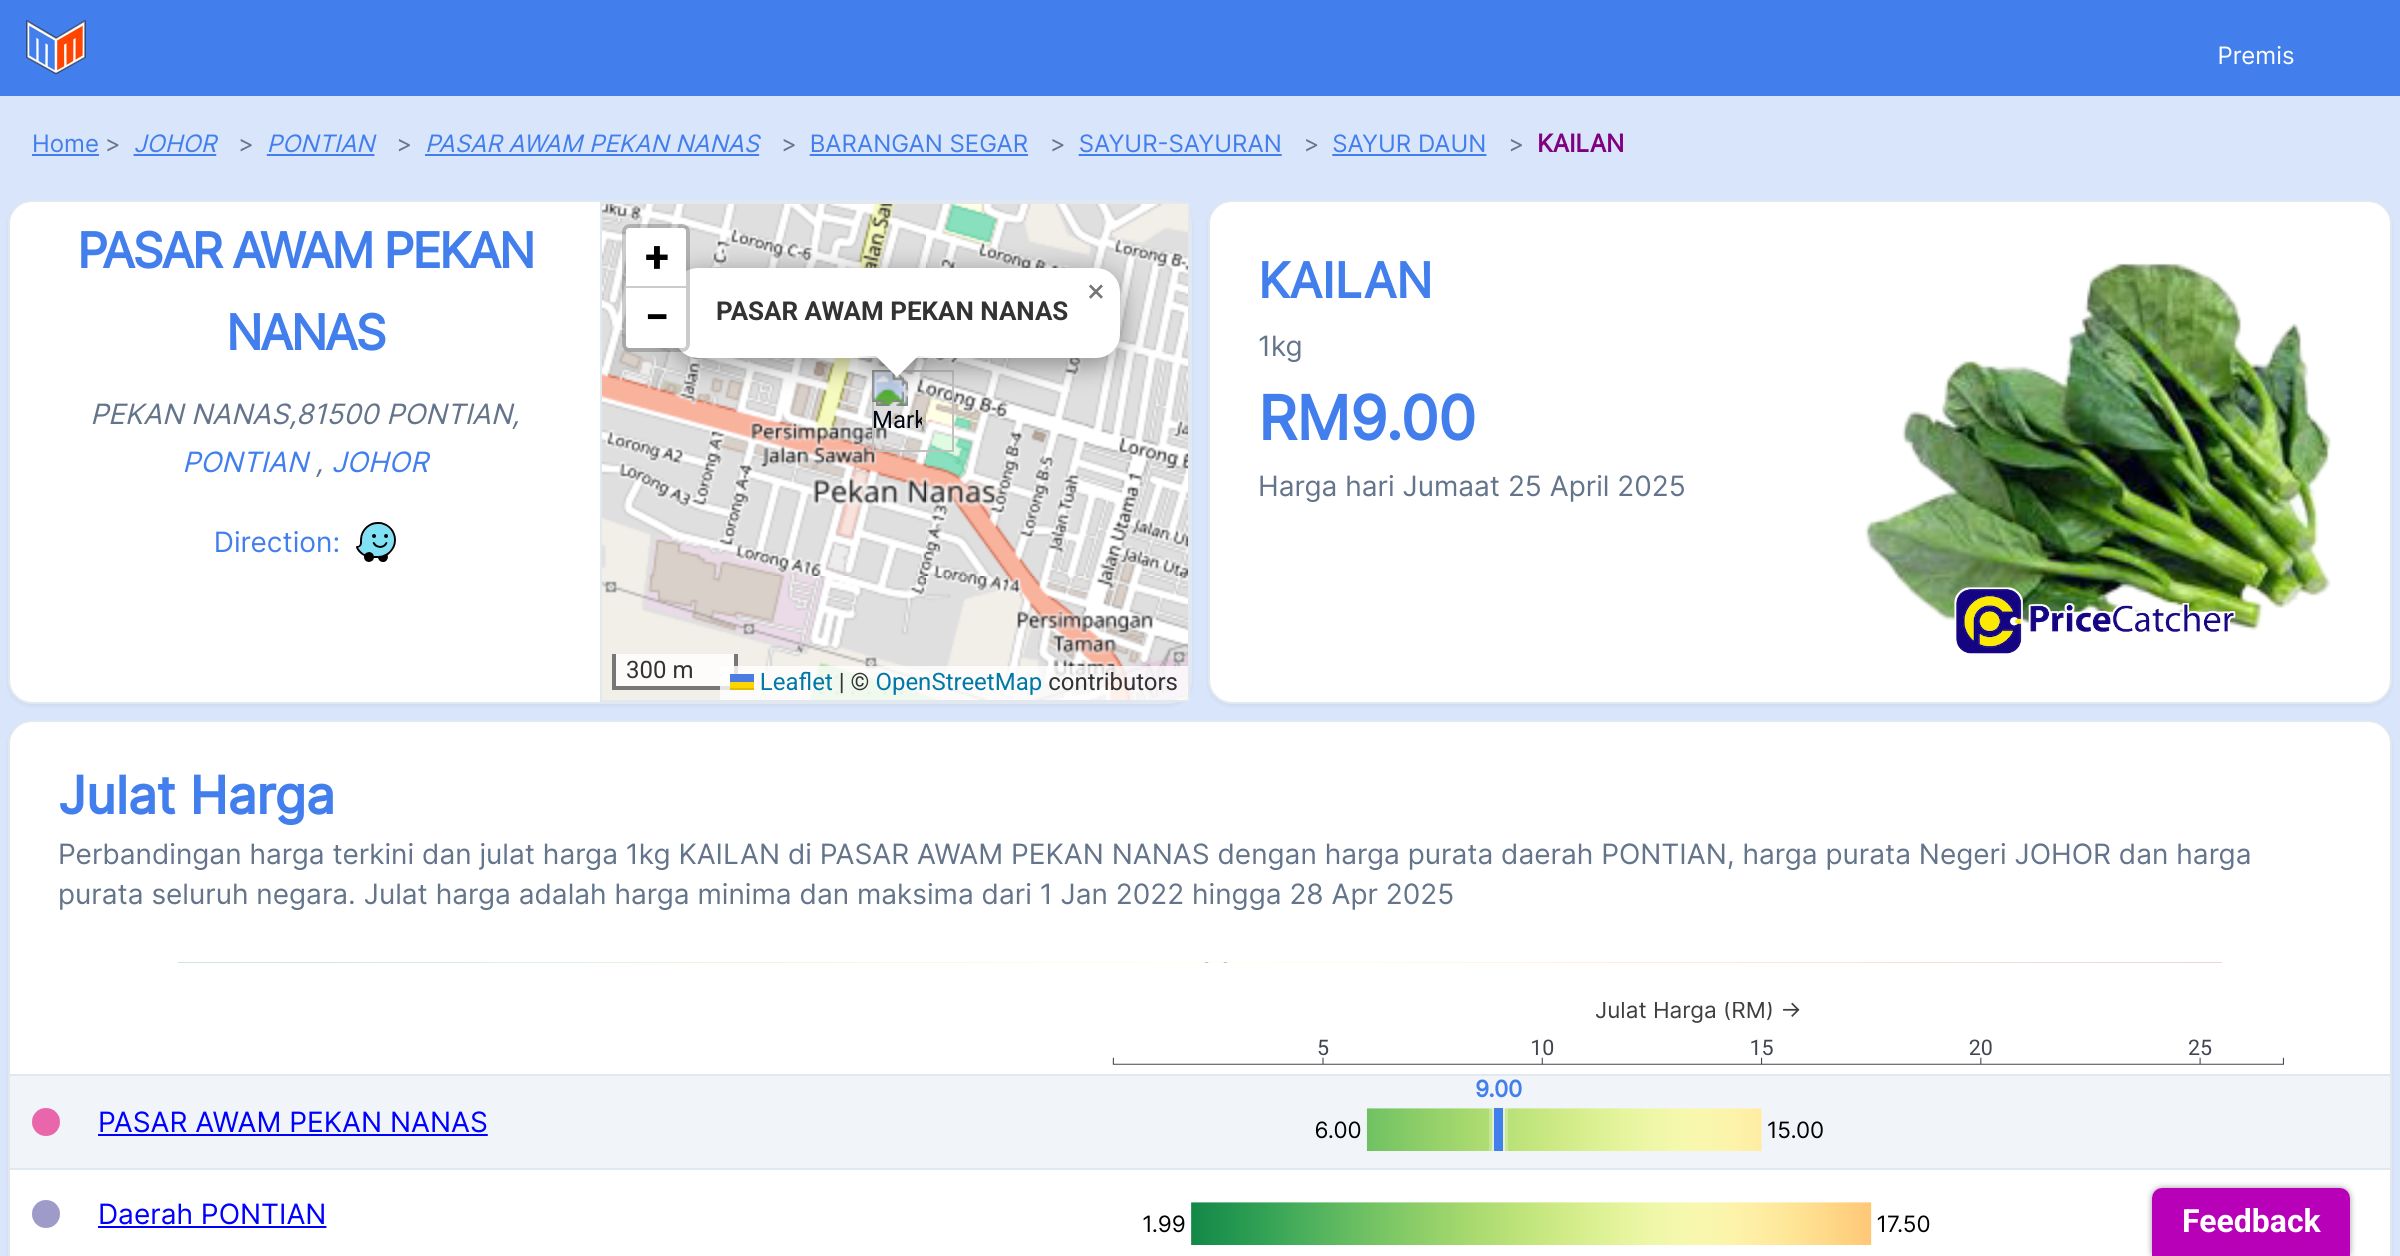Zoom in on the map
Image resolution: width=2400 pixels, height=1256 pixels.
click(656, 258)
